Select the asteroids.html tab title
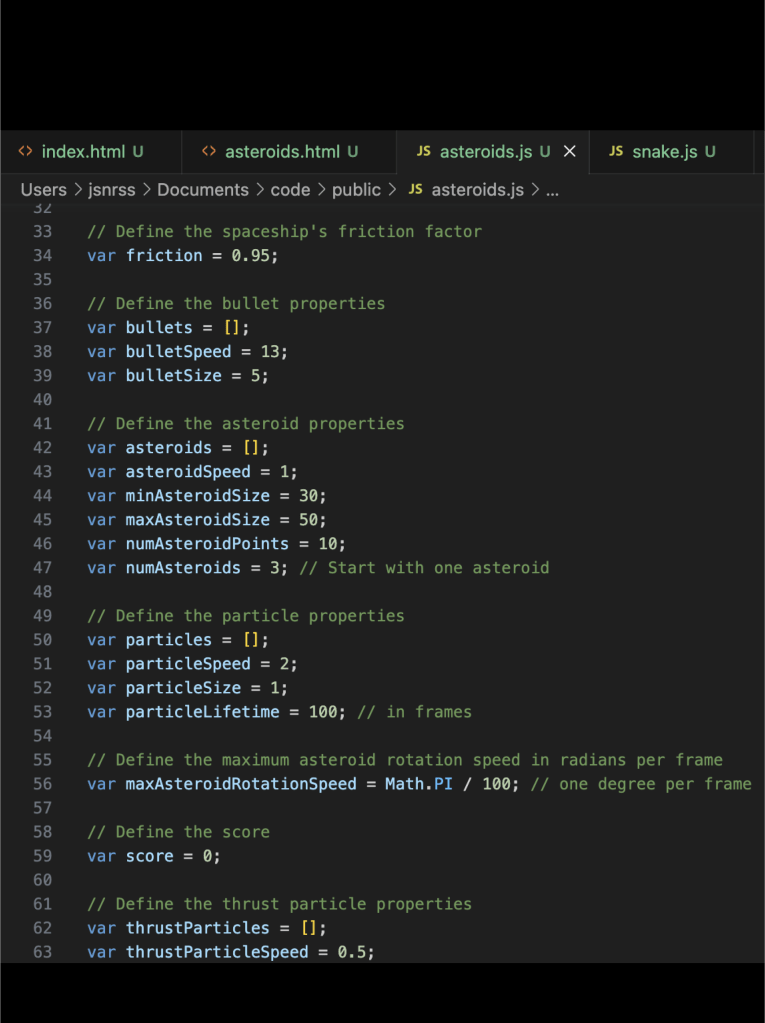 pyautogui.click(x=283, y=152)
